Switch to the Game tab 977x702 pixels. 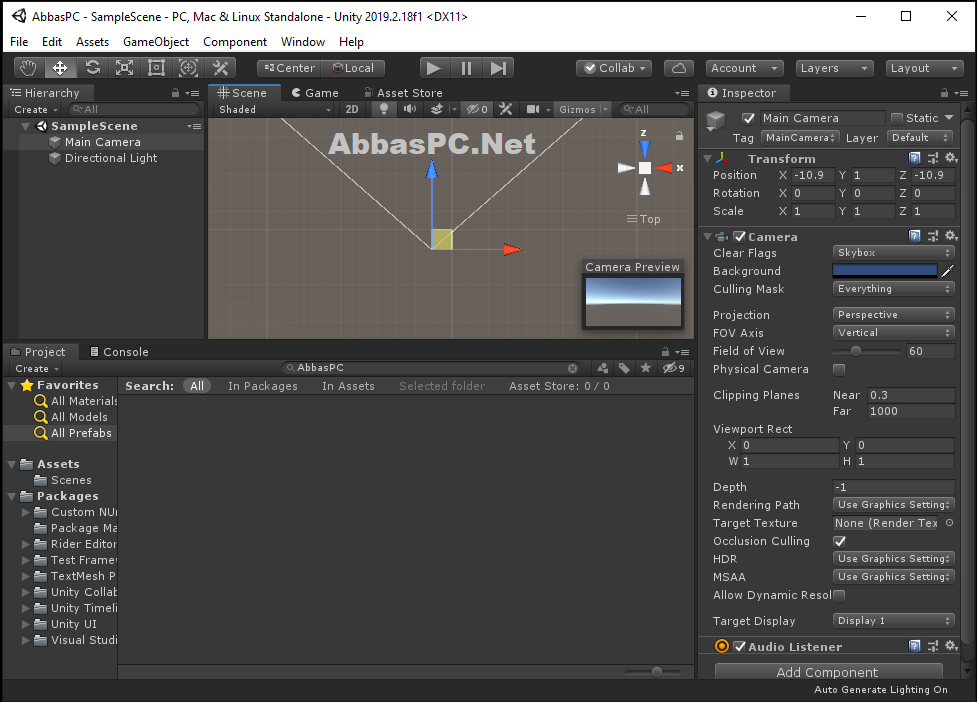tap(315, 93)
